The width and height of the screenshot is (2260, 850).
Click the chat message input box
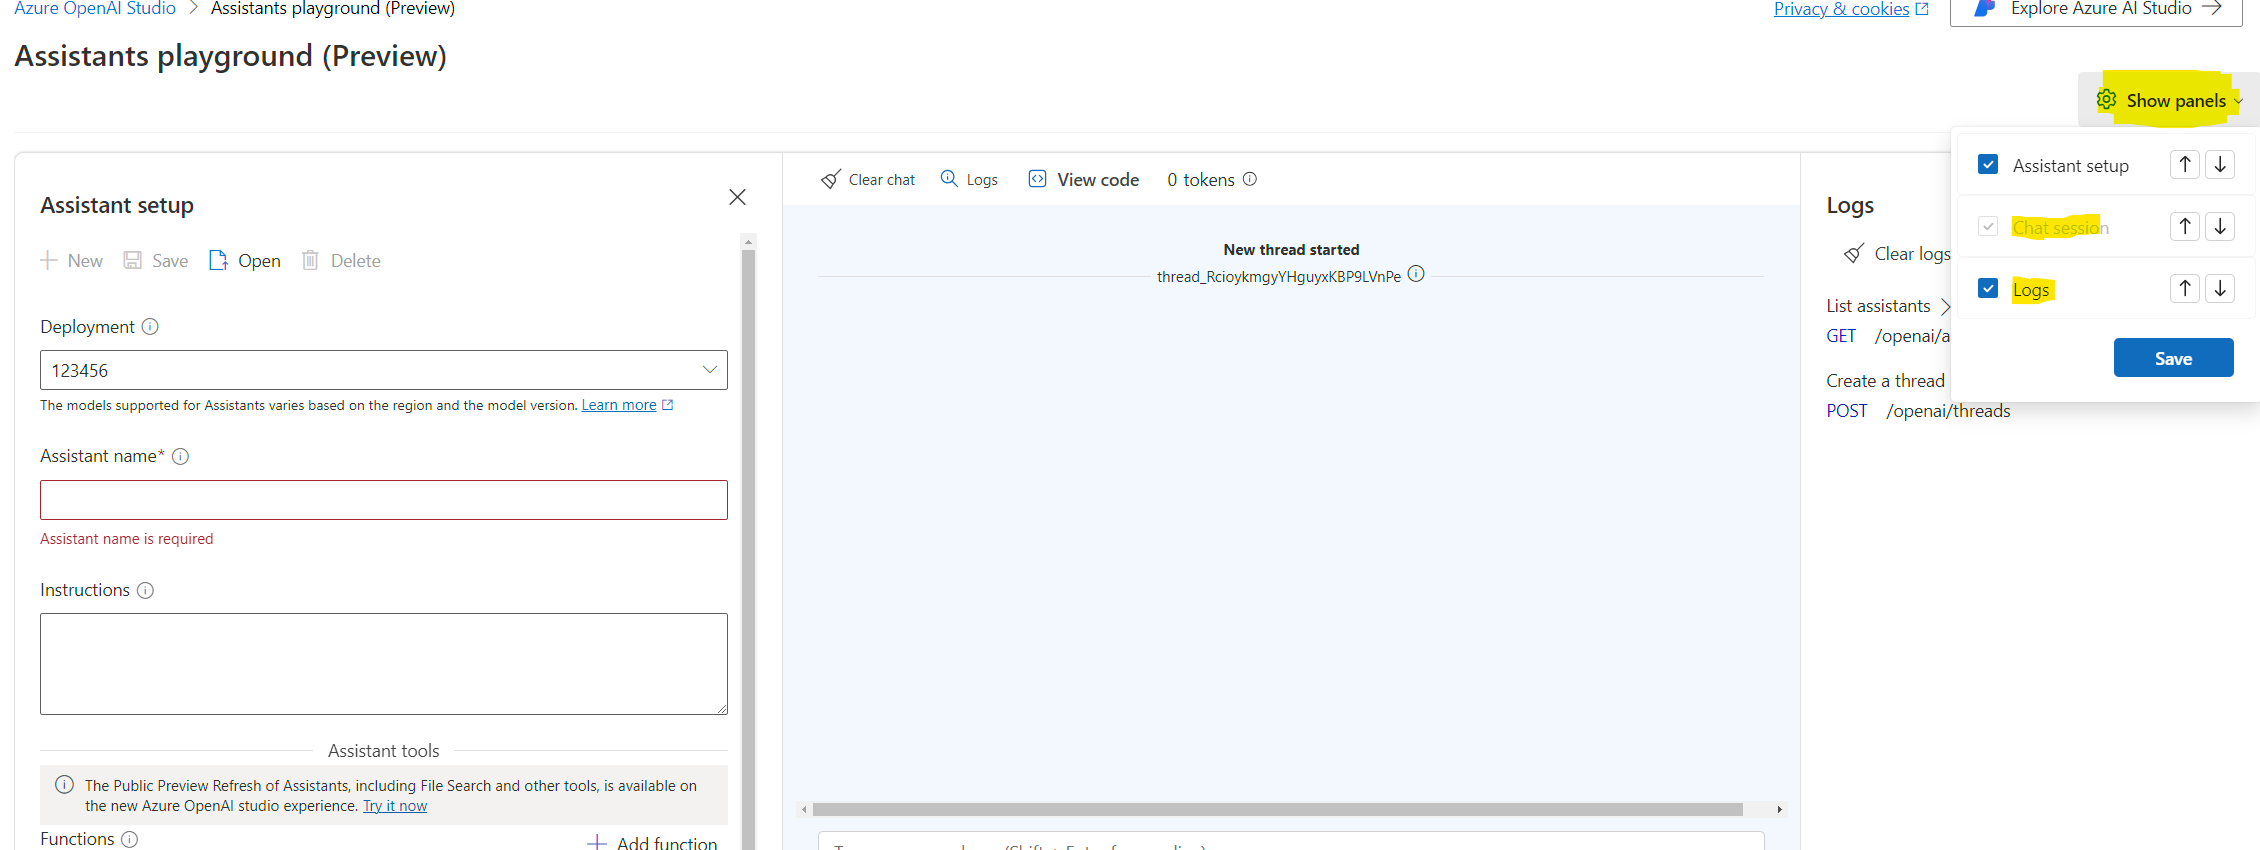(1291, 841)
